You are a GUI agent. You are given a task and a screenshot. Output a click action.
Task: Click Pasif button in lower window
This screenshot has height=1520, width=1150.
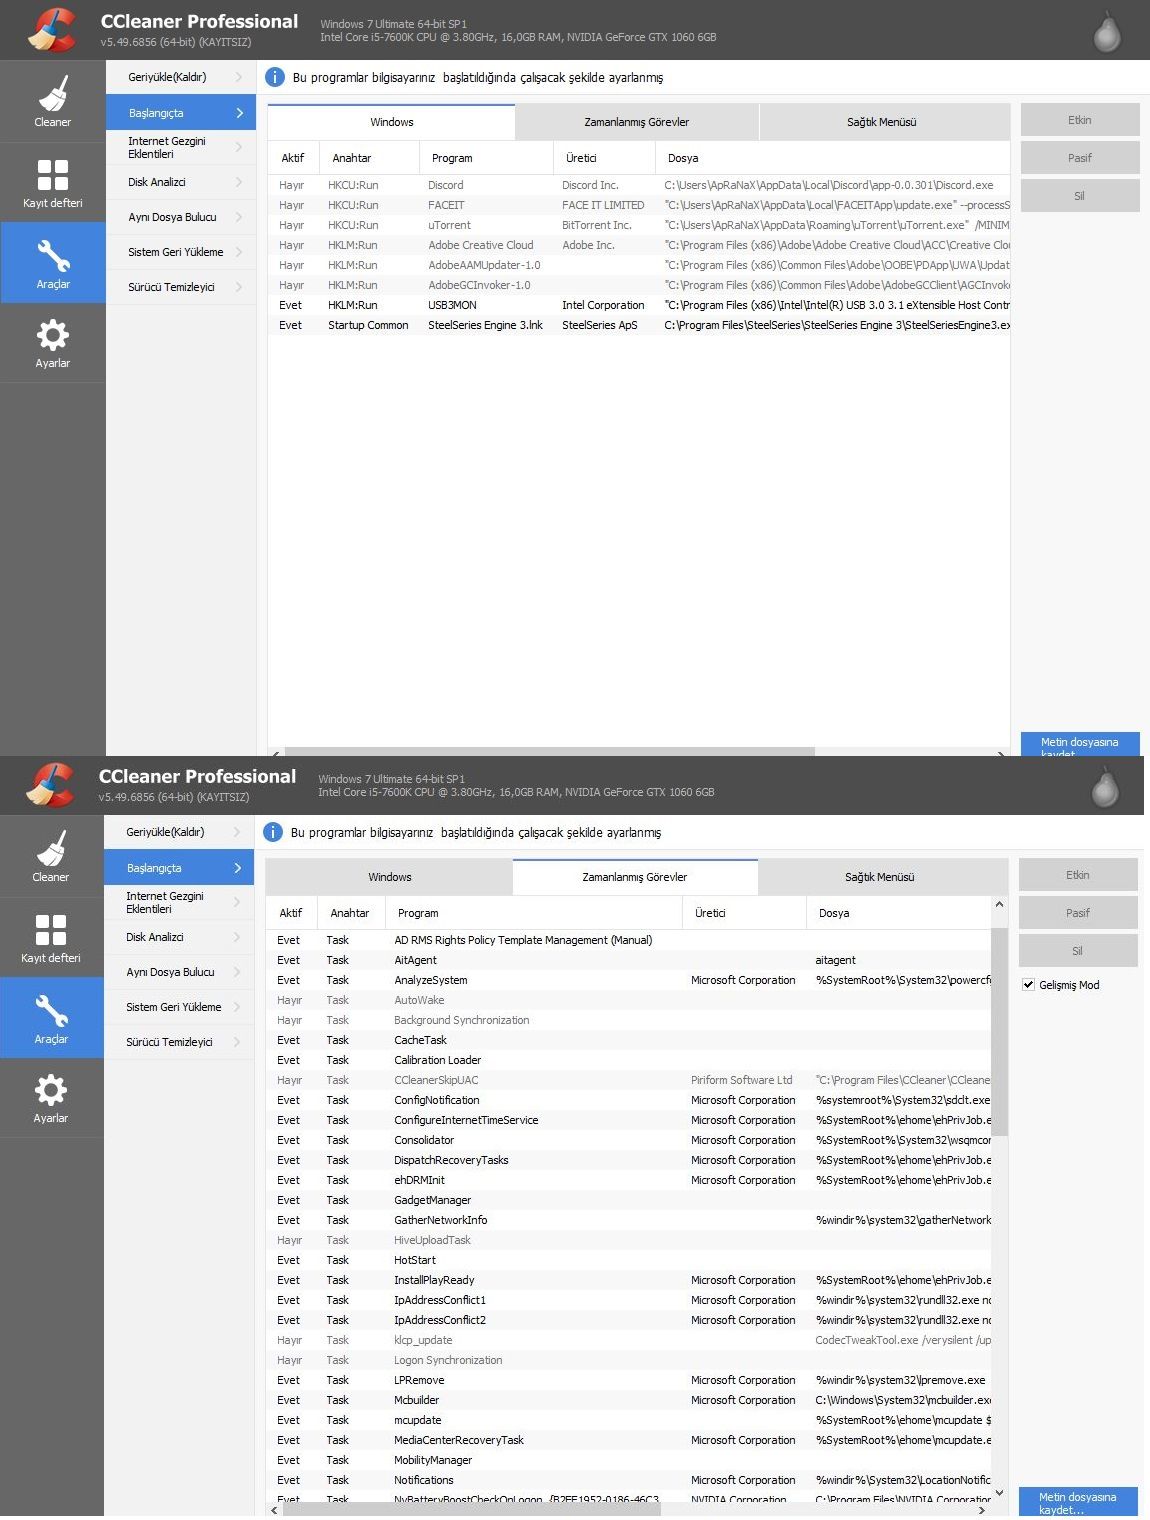[x=1078, y=913]
